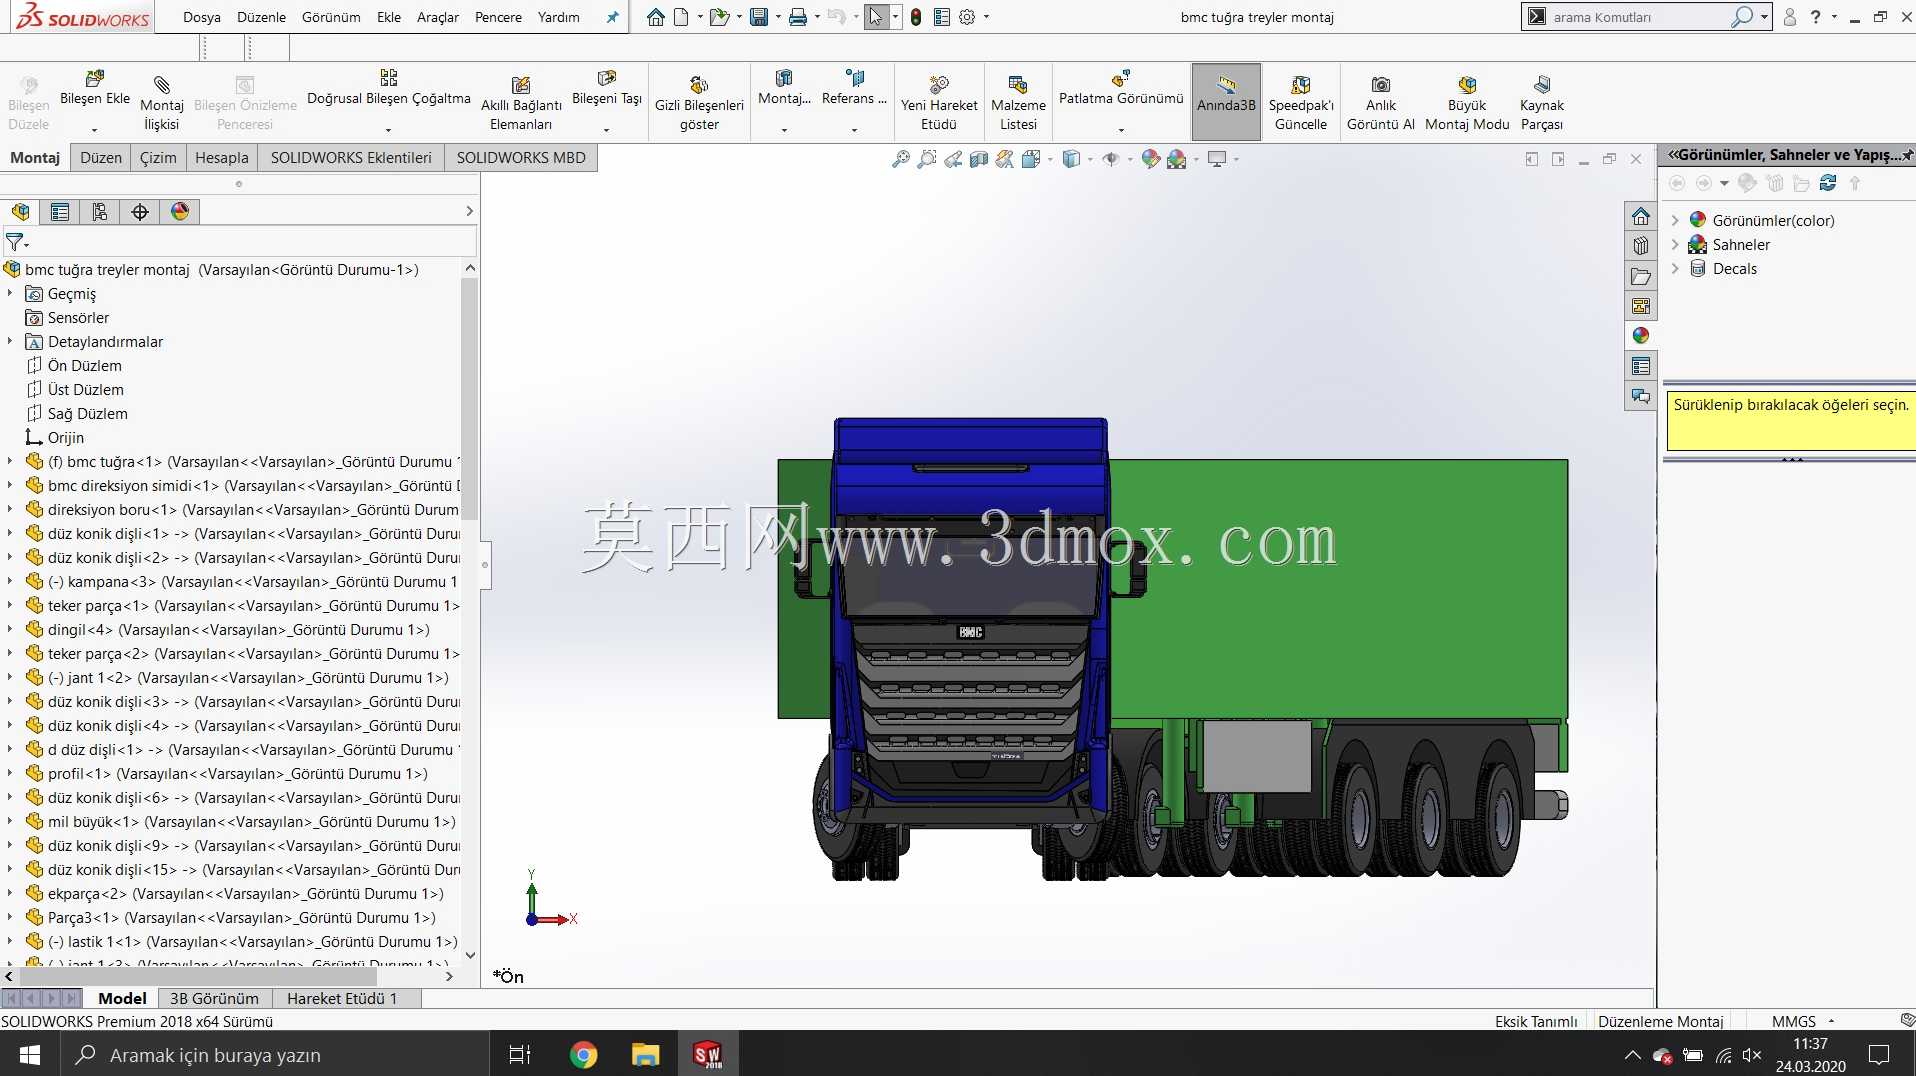This screenshot has width=1916, height=1076.
Task: Open the File Explorer folder tab in task pane
Action: tap(1641, 276)
